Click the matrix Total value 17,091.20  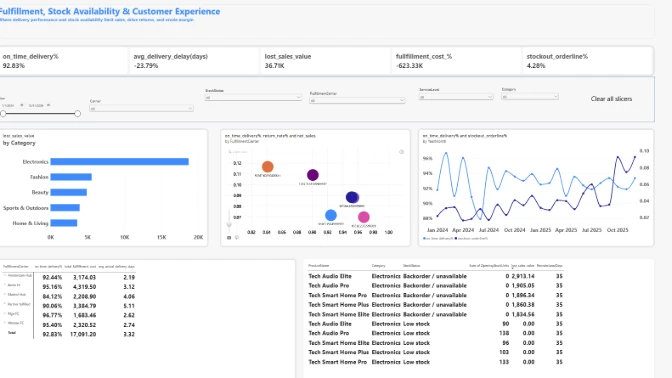pyautogui.click(x=83, y=334)
